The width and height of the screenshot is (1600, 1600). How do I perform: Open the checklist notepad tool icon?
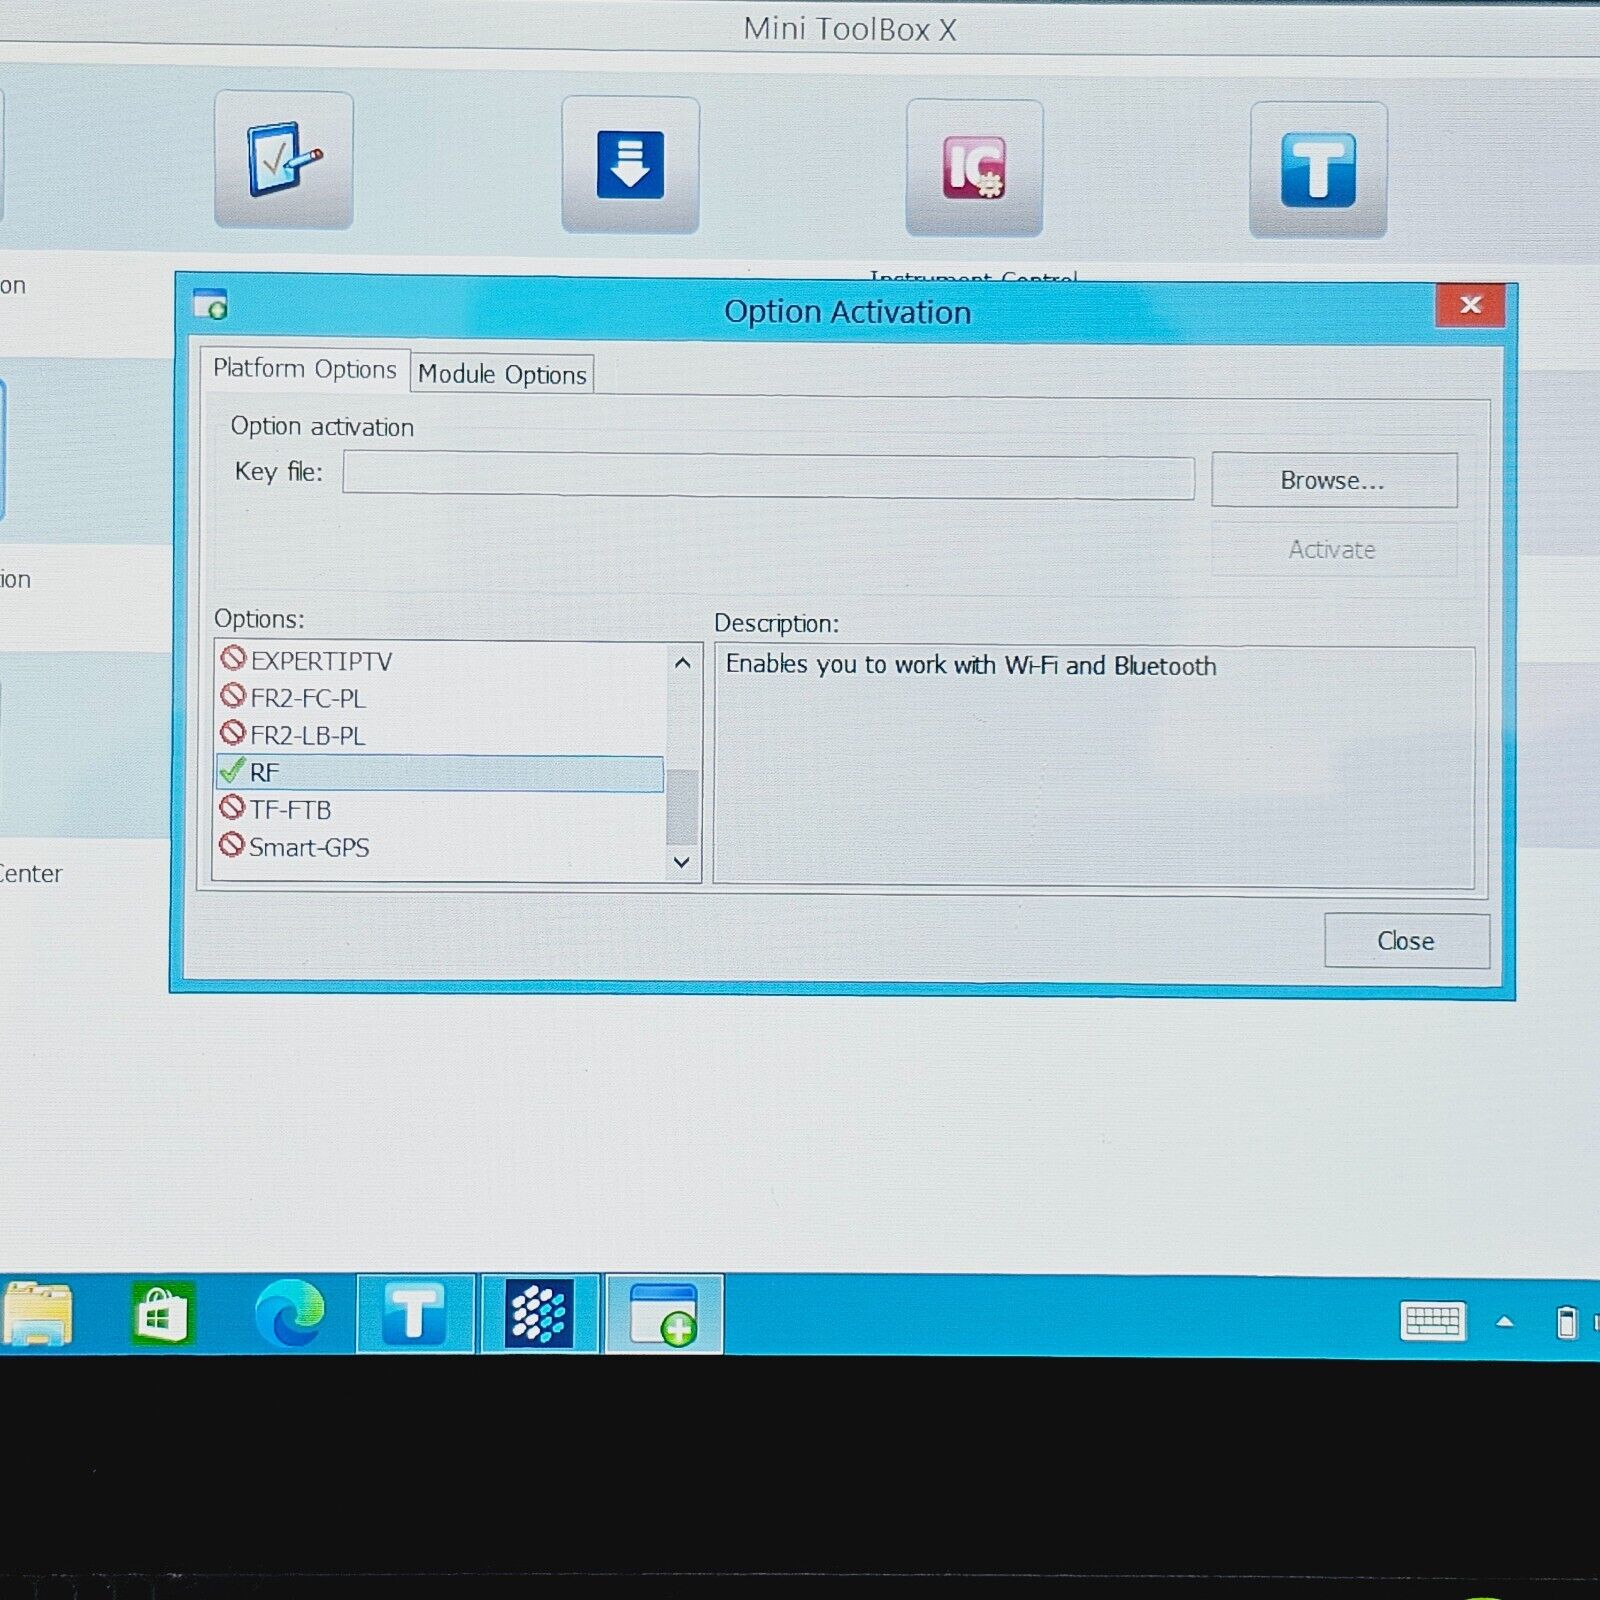tap(283, 160)
